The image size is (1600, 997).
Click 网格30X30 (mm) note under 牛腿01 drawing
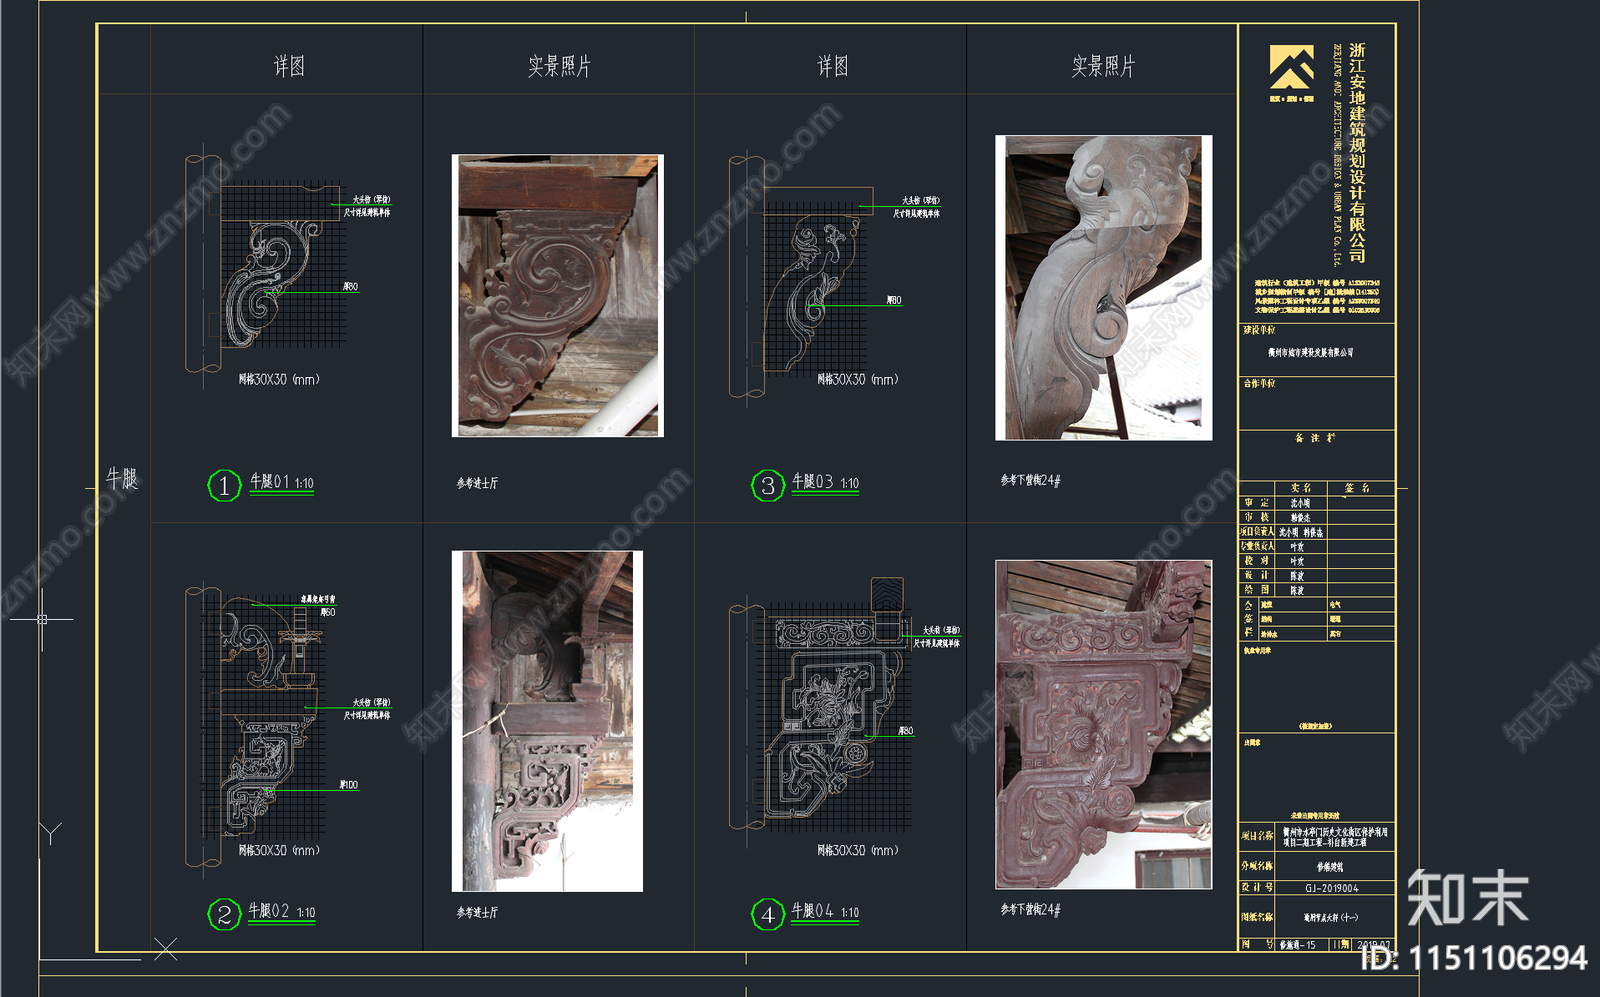tap(279, 379)
